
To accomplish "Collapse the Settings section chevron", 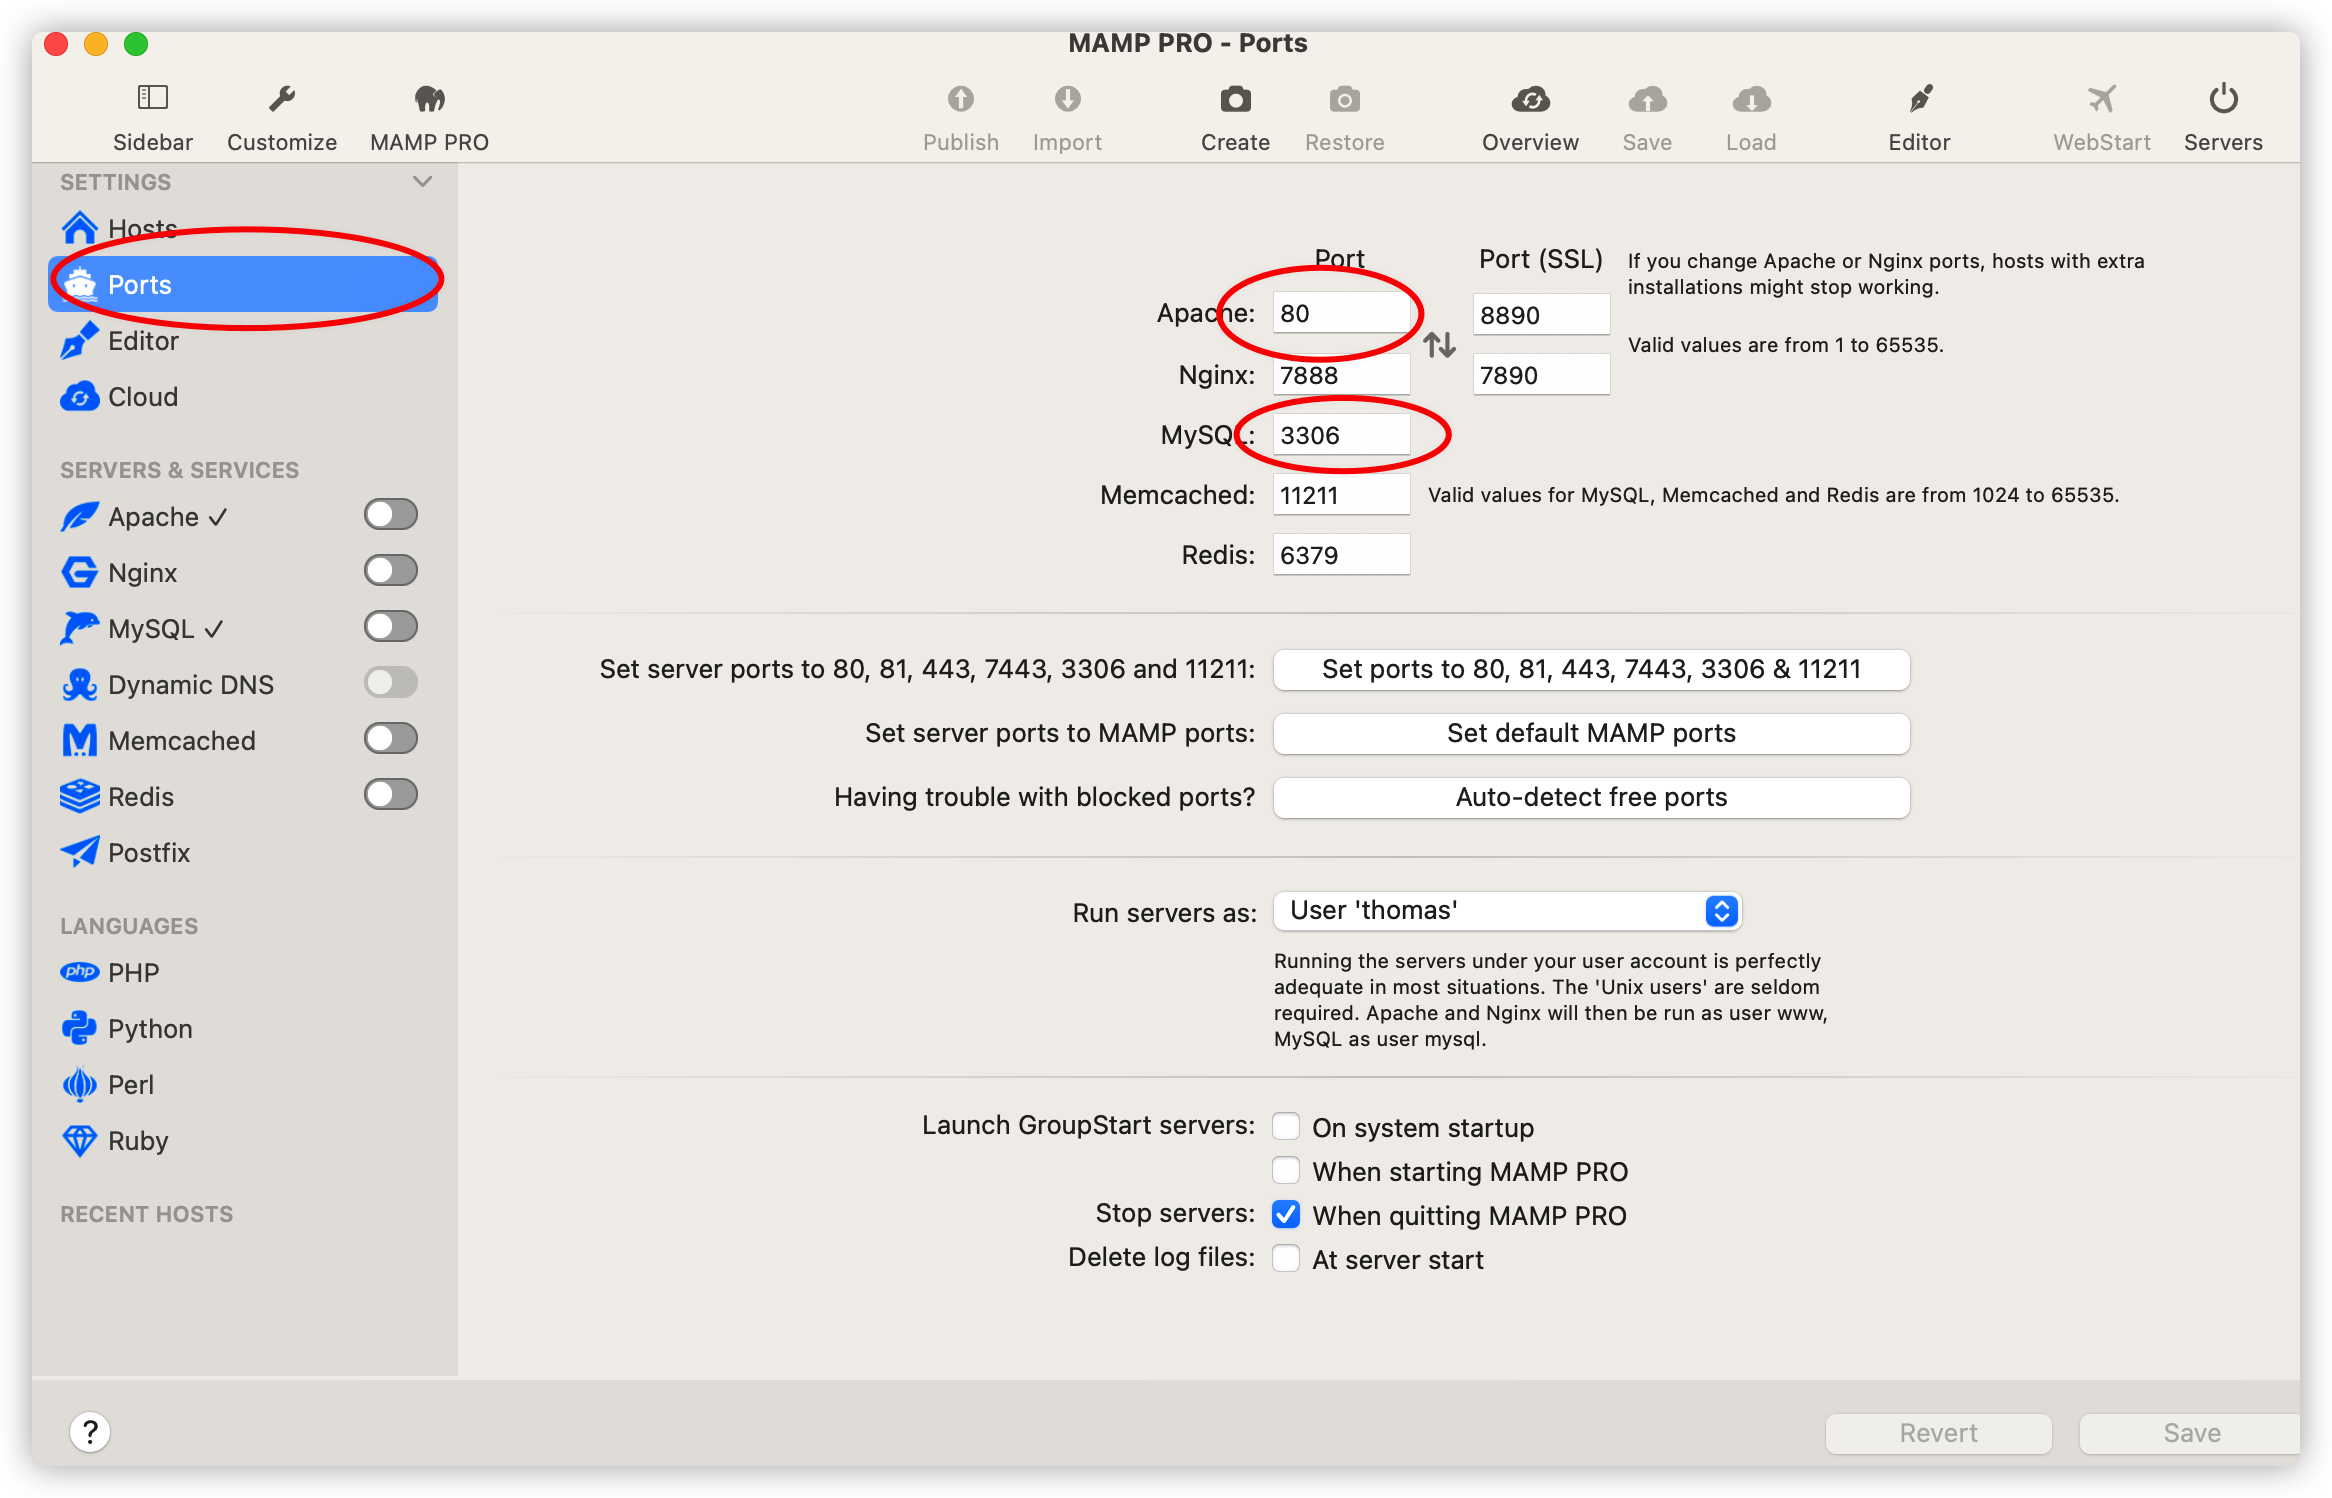I will (x=422, y=181).
